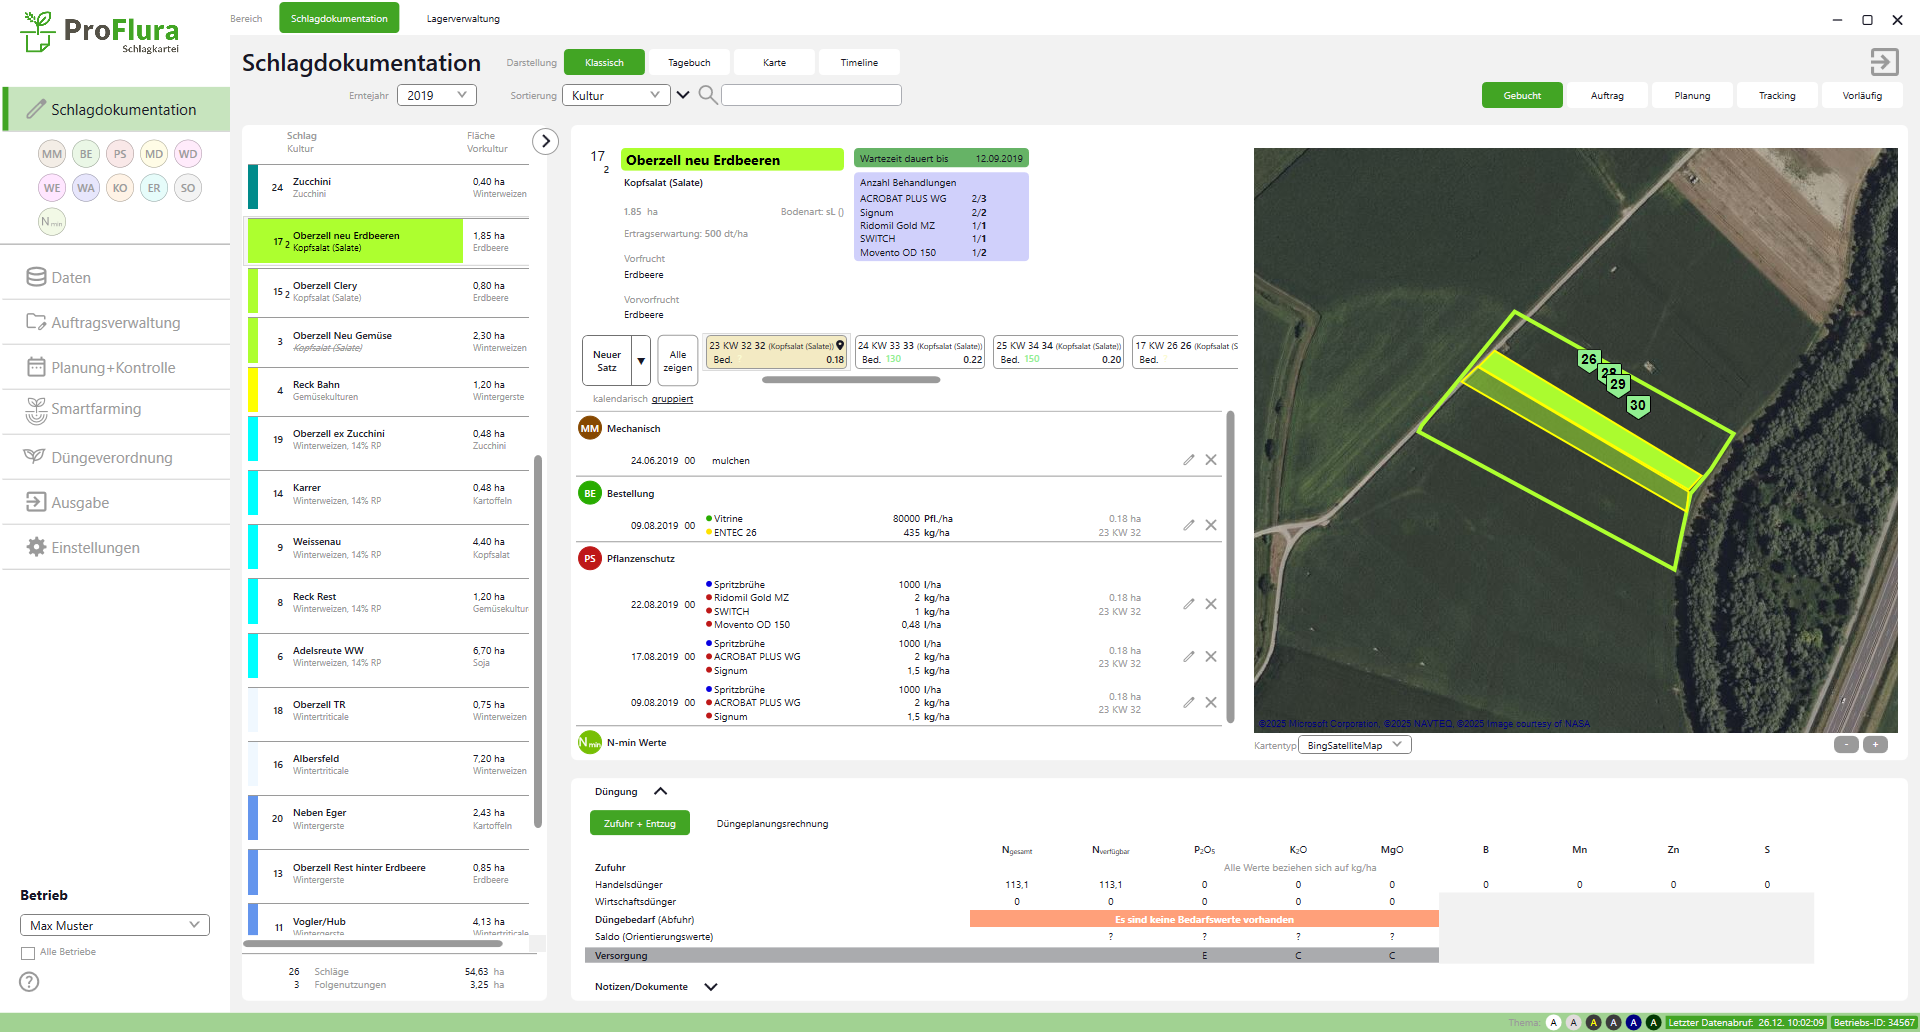Click the Alle zeigen button
Screen dimensions: 1920x1032
pyautogui.click(x=677, y=361)
